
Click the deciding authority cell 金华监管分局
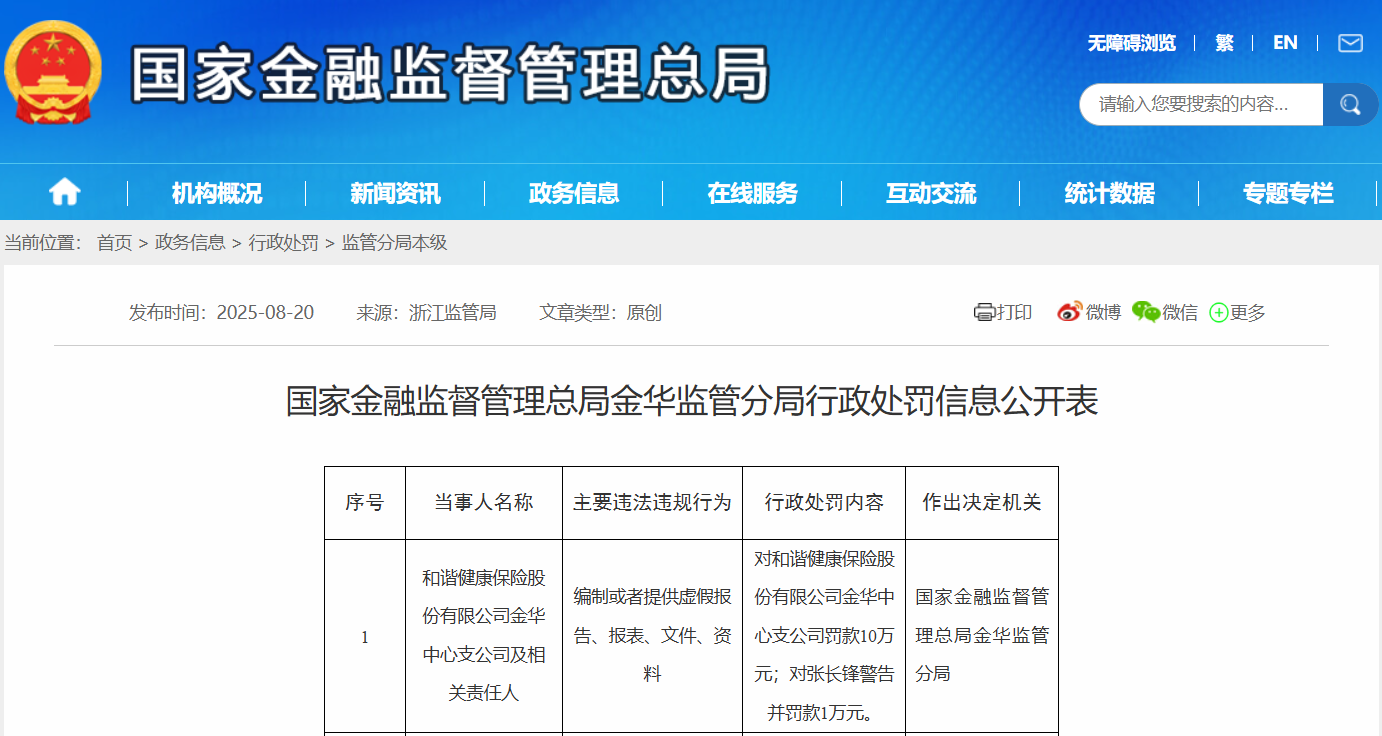982,636
